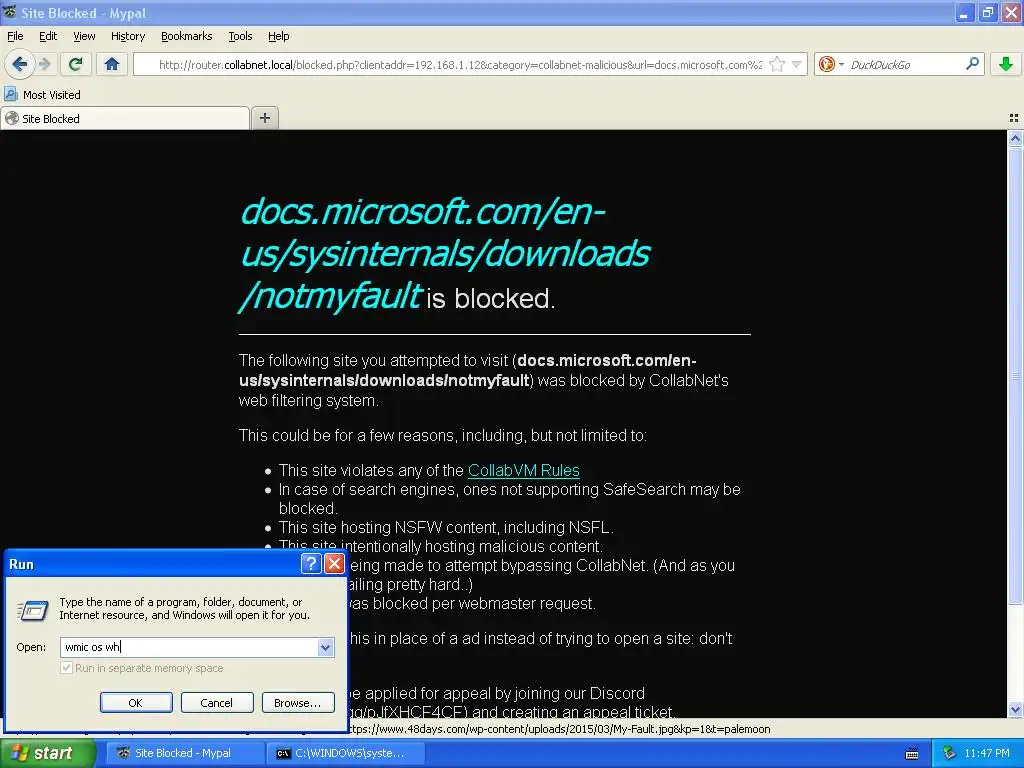1024x768 pixels.
Task: Open a new tab with plus button
Action: click(x=264, y=118)
